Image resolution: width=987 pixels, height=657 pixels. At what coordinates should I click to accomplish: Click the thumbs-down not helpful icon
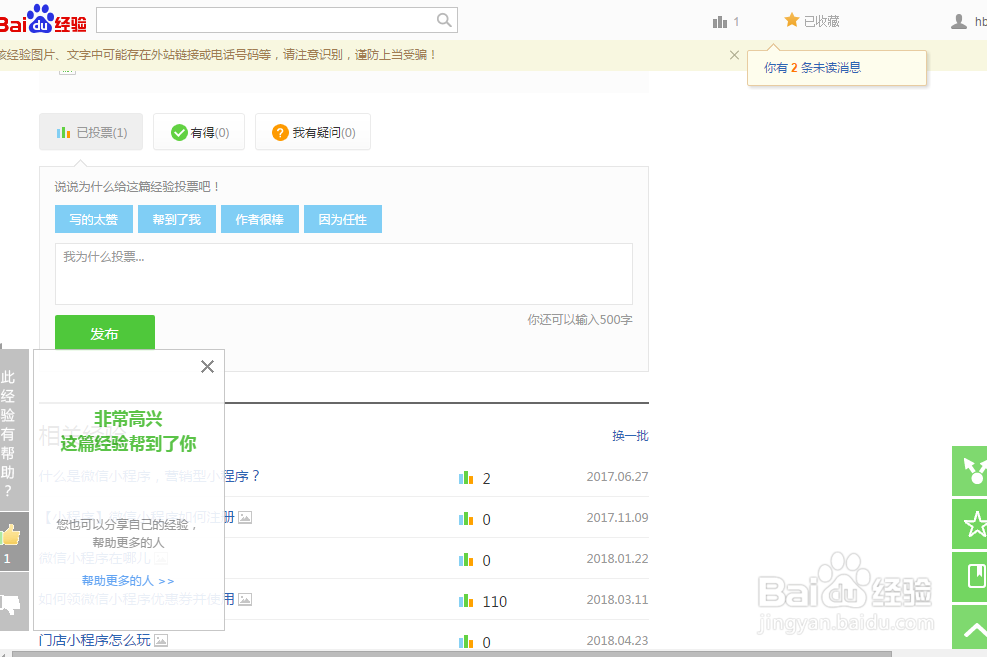point(11,604)
